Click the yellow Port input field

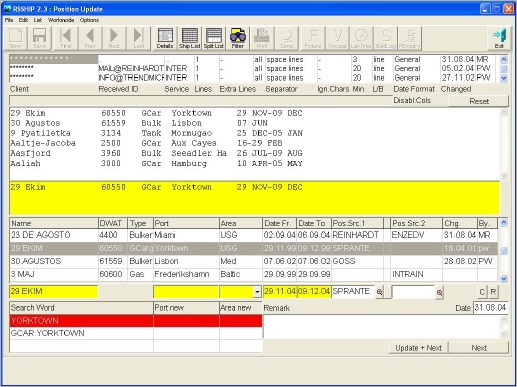pos(186,291)
